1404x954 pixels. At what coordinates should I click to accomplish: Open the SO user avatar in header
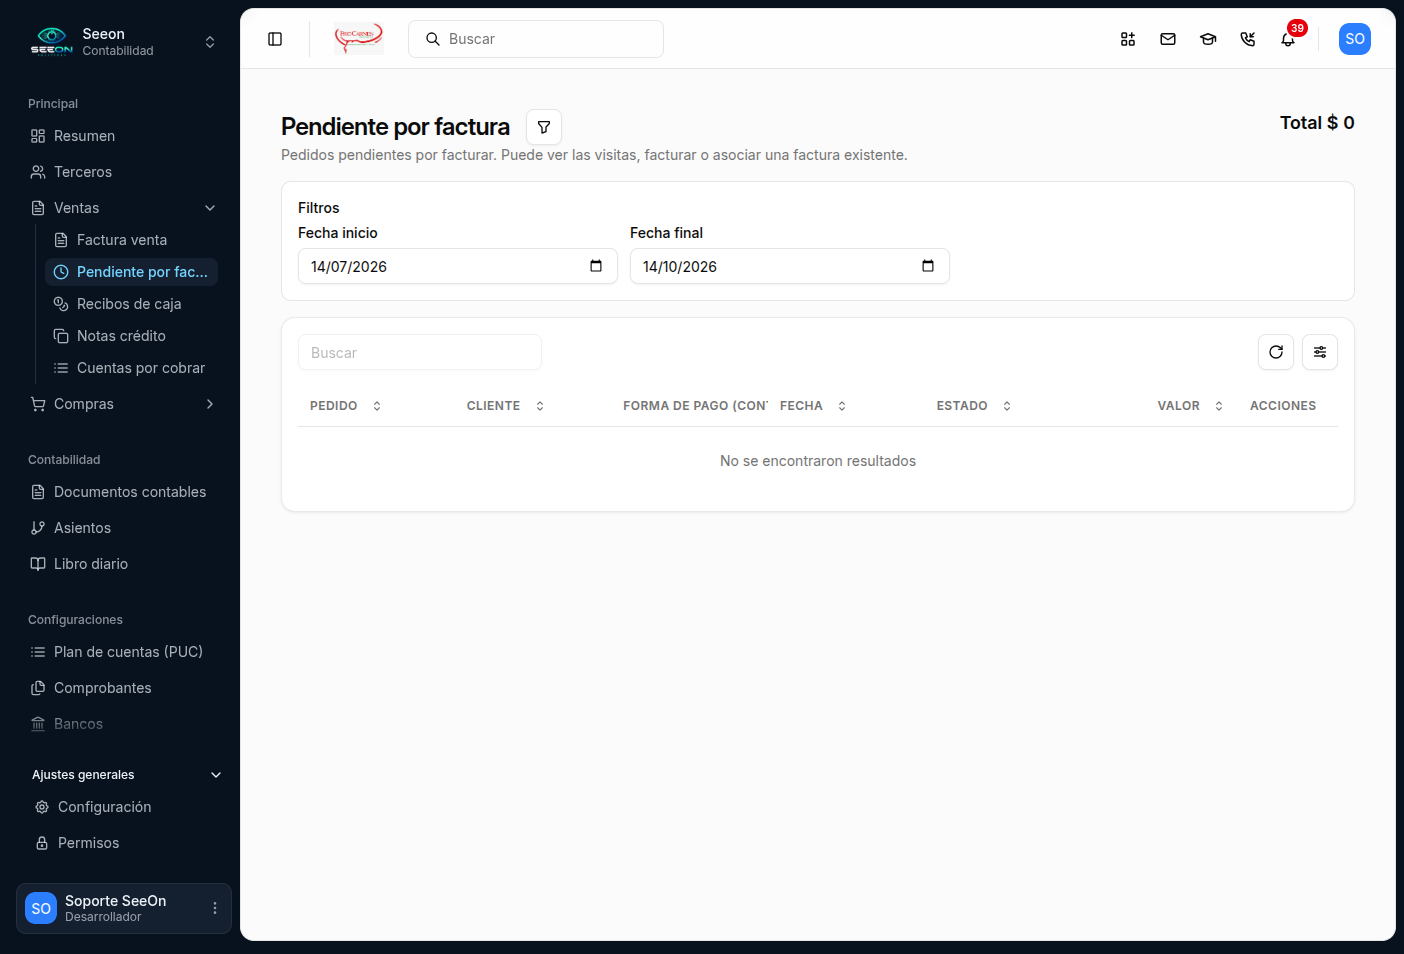pyautogui.click(x=1355, y=39)
